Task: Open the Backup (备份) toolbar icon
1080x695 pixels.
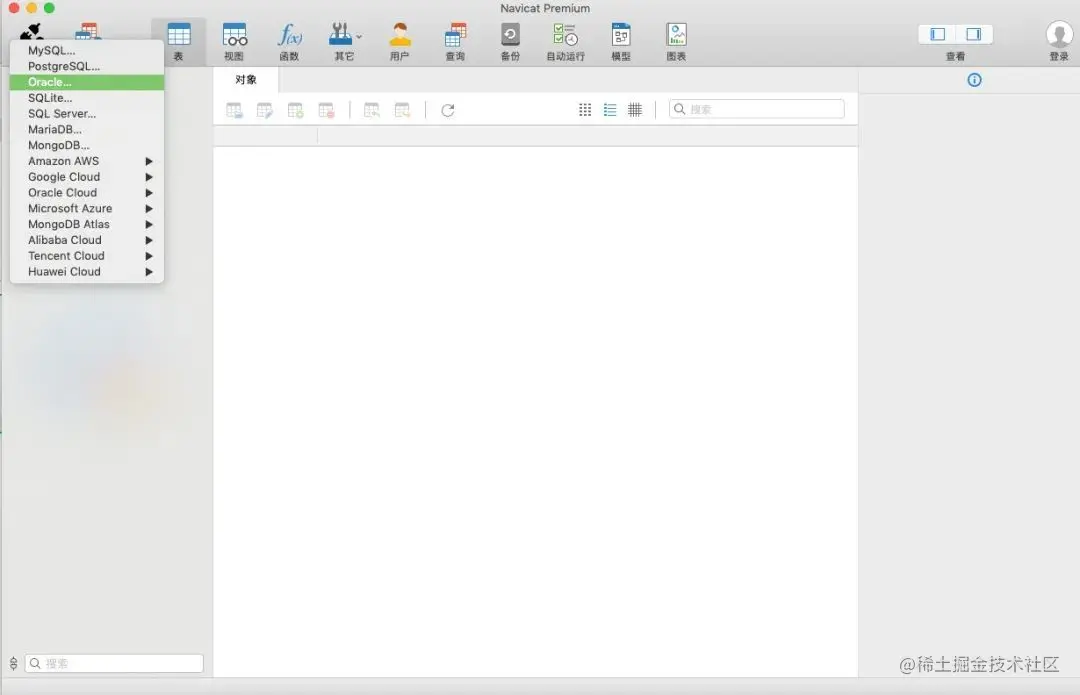Action: (x=510, y=41)
